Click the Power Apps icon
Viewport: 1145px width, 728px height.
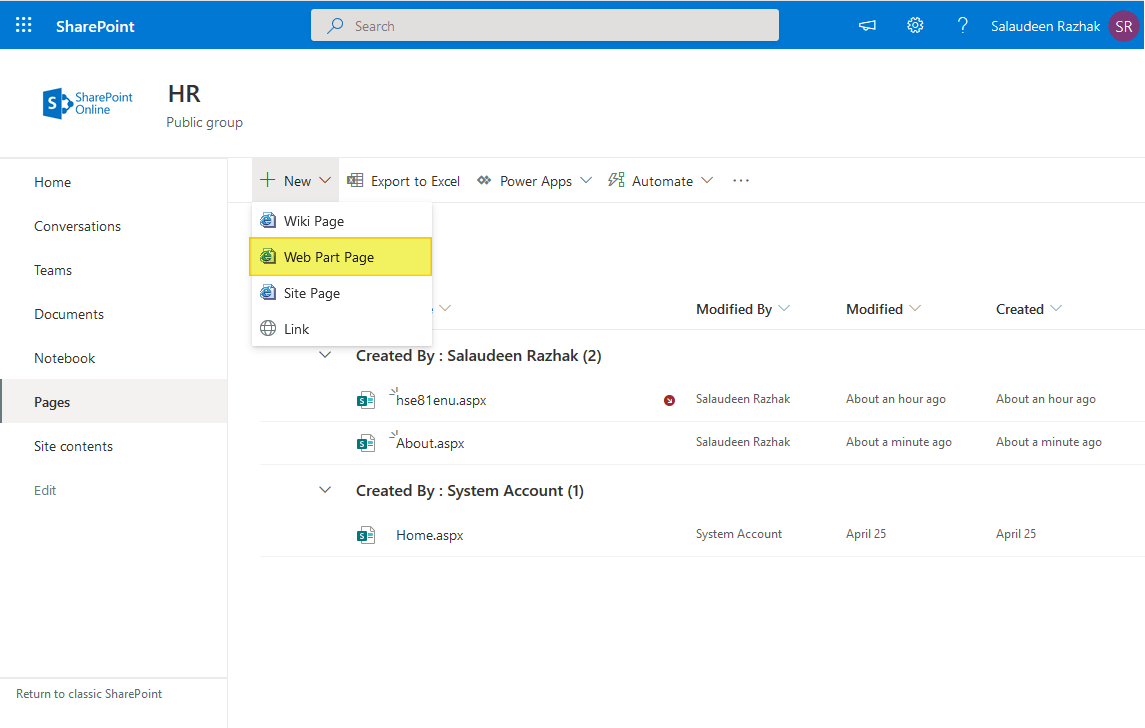486,180
